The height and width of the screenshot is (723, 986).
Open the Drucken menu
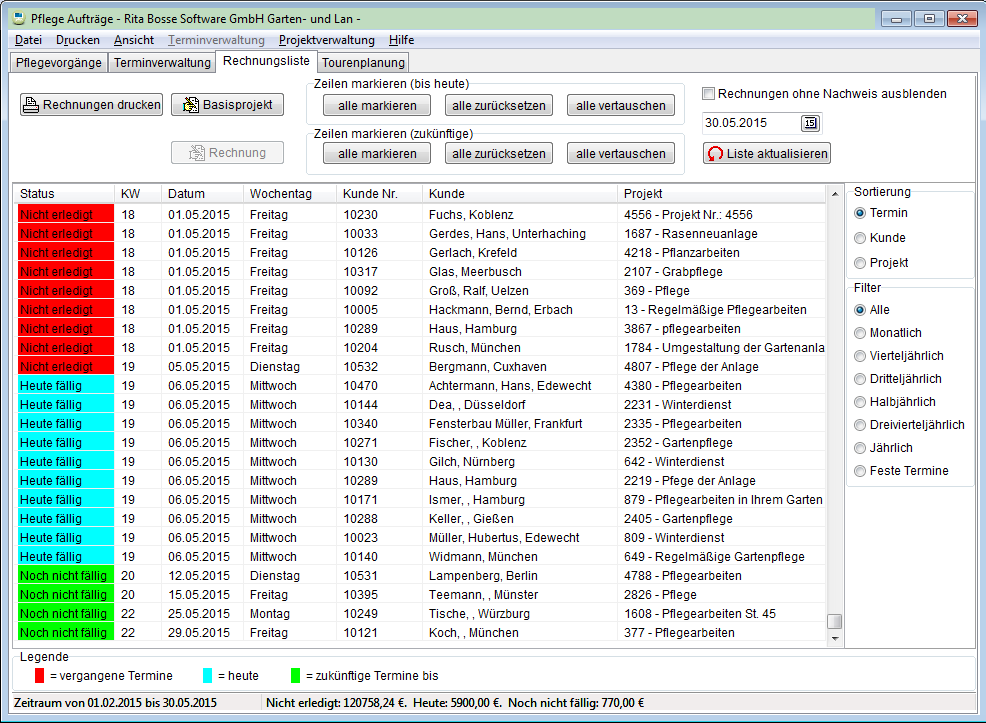pos(78,40)
